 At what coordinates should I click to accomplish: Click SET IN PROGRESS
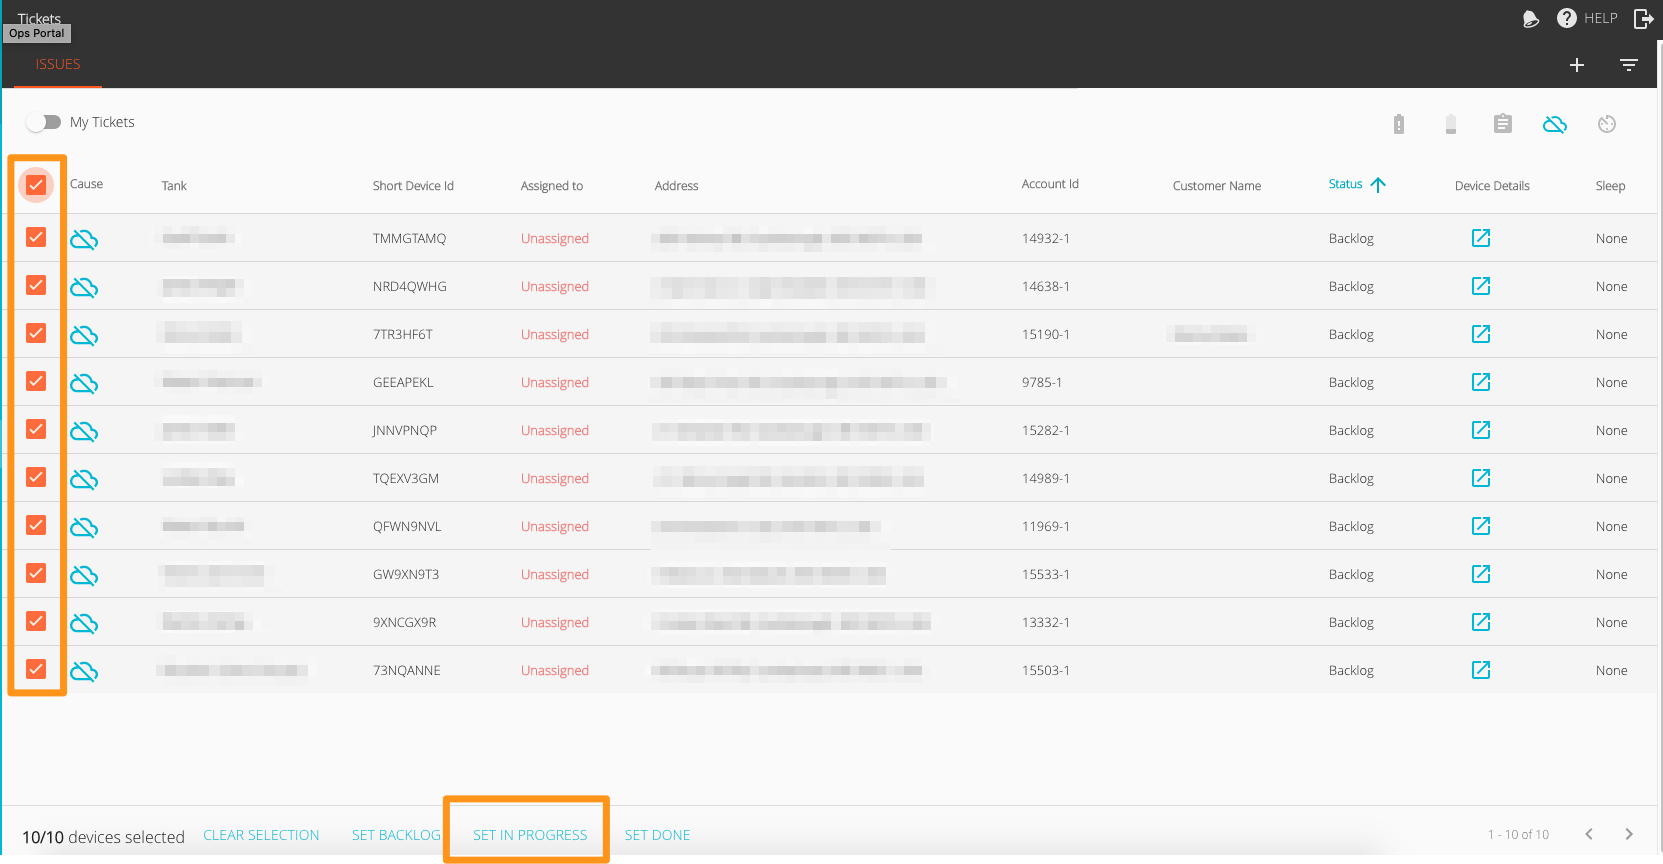(530, 835)
